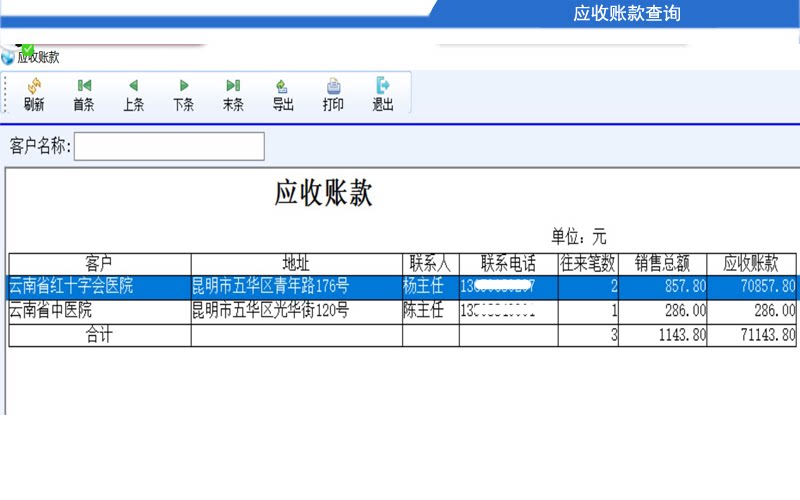Jump to last record with 末条

(x=233, y=94)
